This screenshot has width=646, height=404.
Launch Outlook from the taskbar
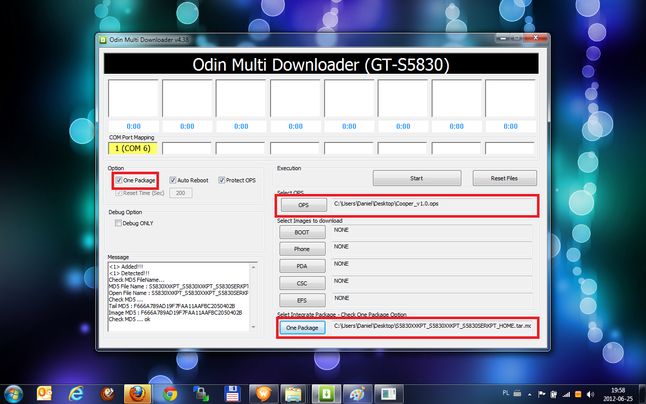pyautogui.click(x=44, y=394)
